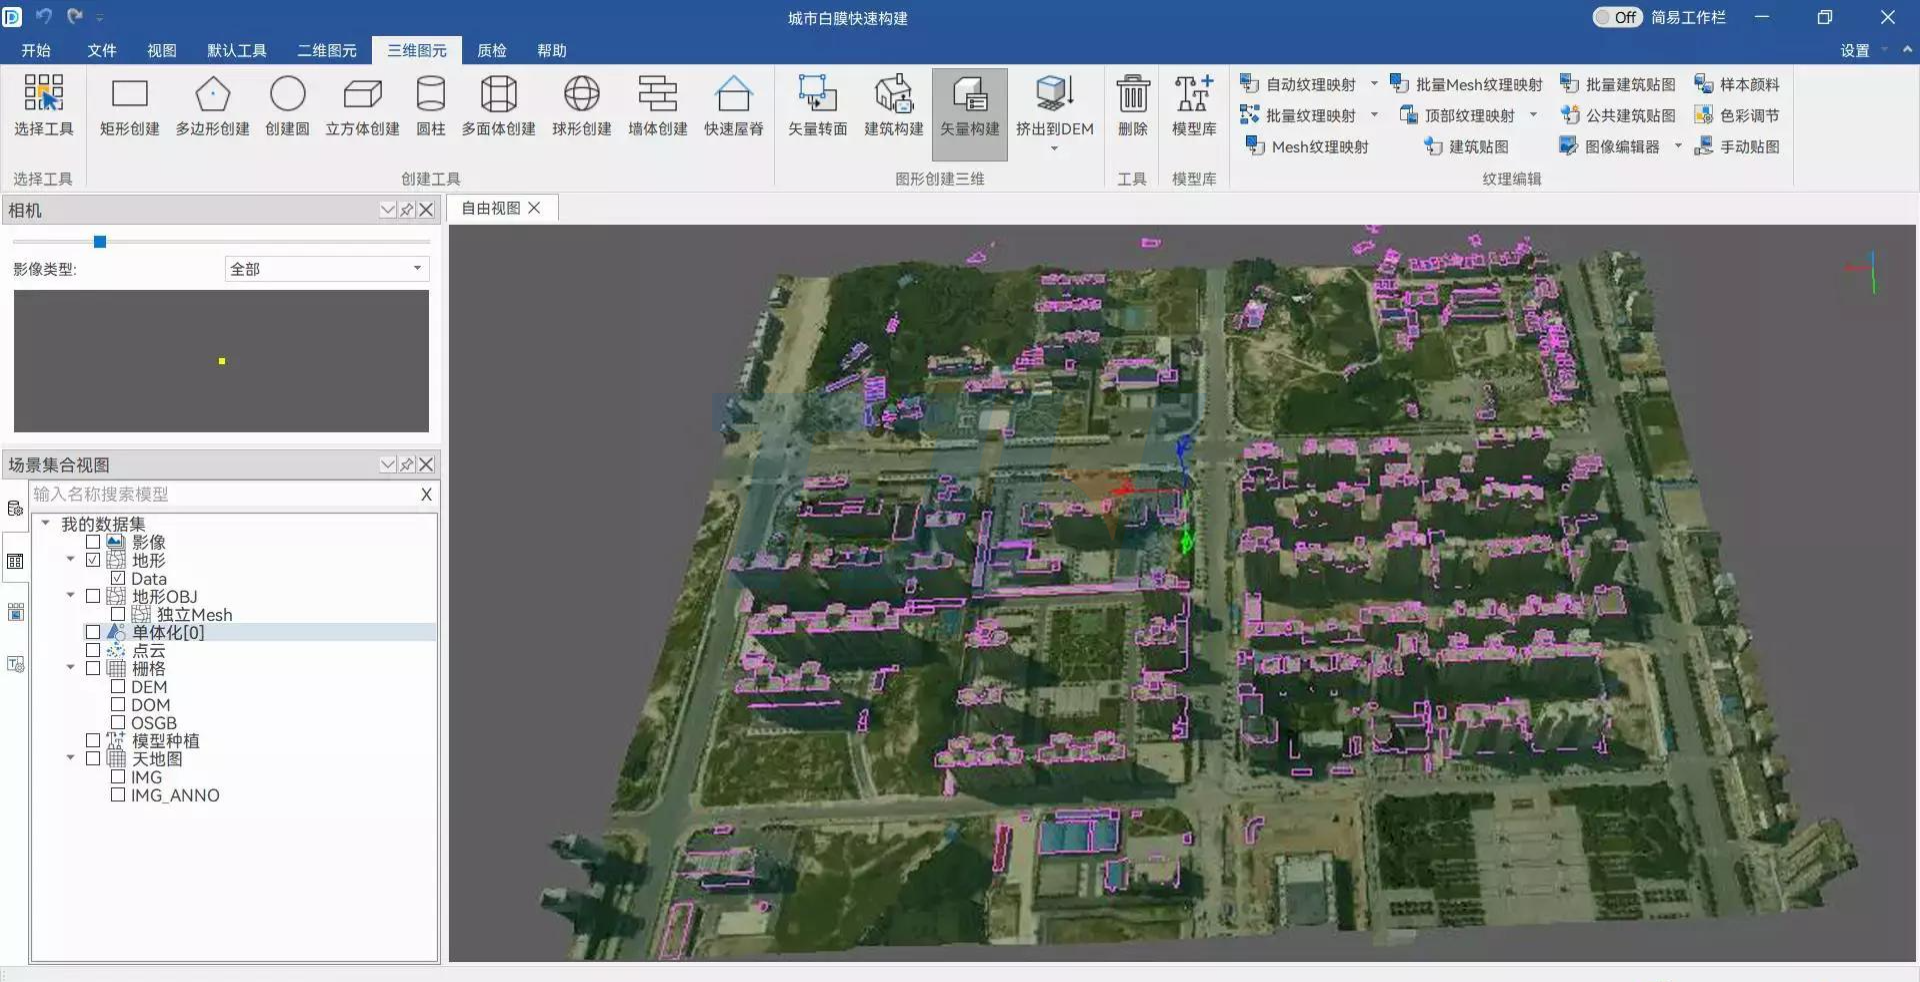The width and height of the screenshot is (1920, 982).
Task: Click the 删除 delete trash icon
Action: (1132, 95)
